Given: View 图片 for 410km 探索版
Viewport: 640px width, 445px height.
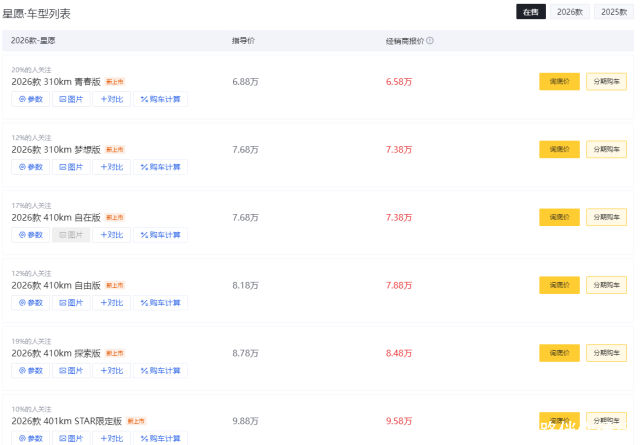Looking at the screenshot, I should click(71, 371).
